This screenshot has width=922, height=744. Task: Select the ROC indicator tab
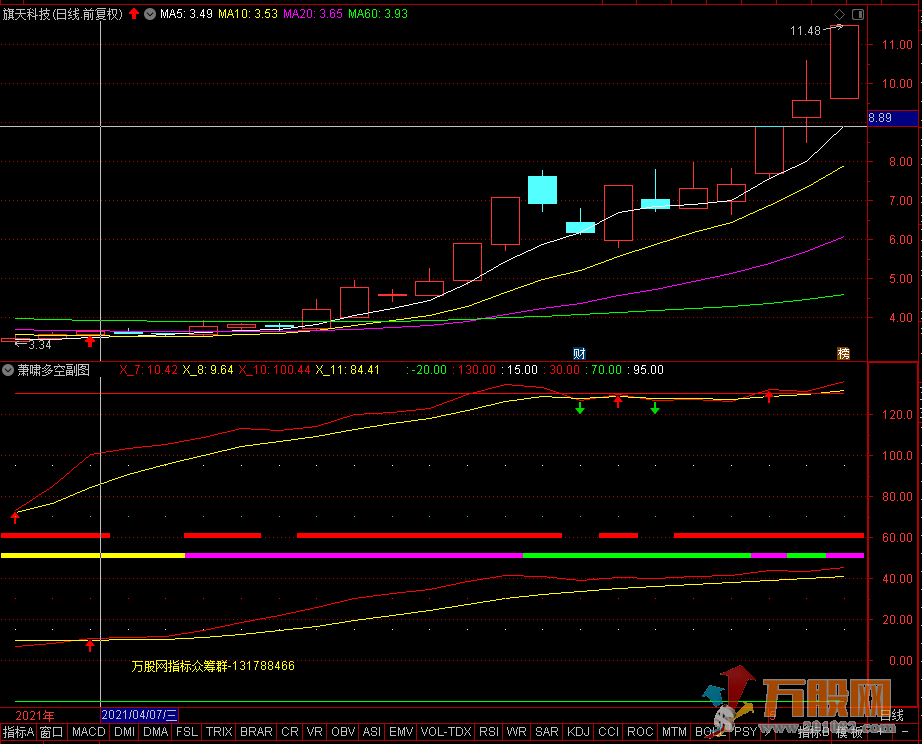coord(640,732)
